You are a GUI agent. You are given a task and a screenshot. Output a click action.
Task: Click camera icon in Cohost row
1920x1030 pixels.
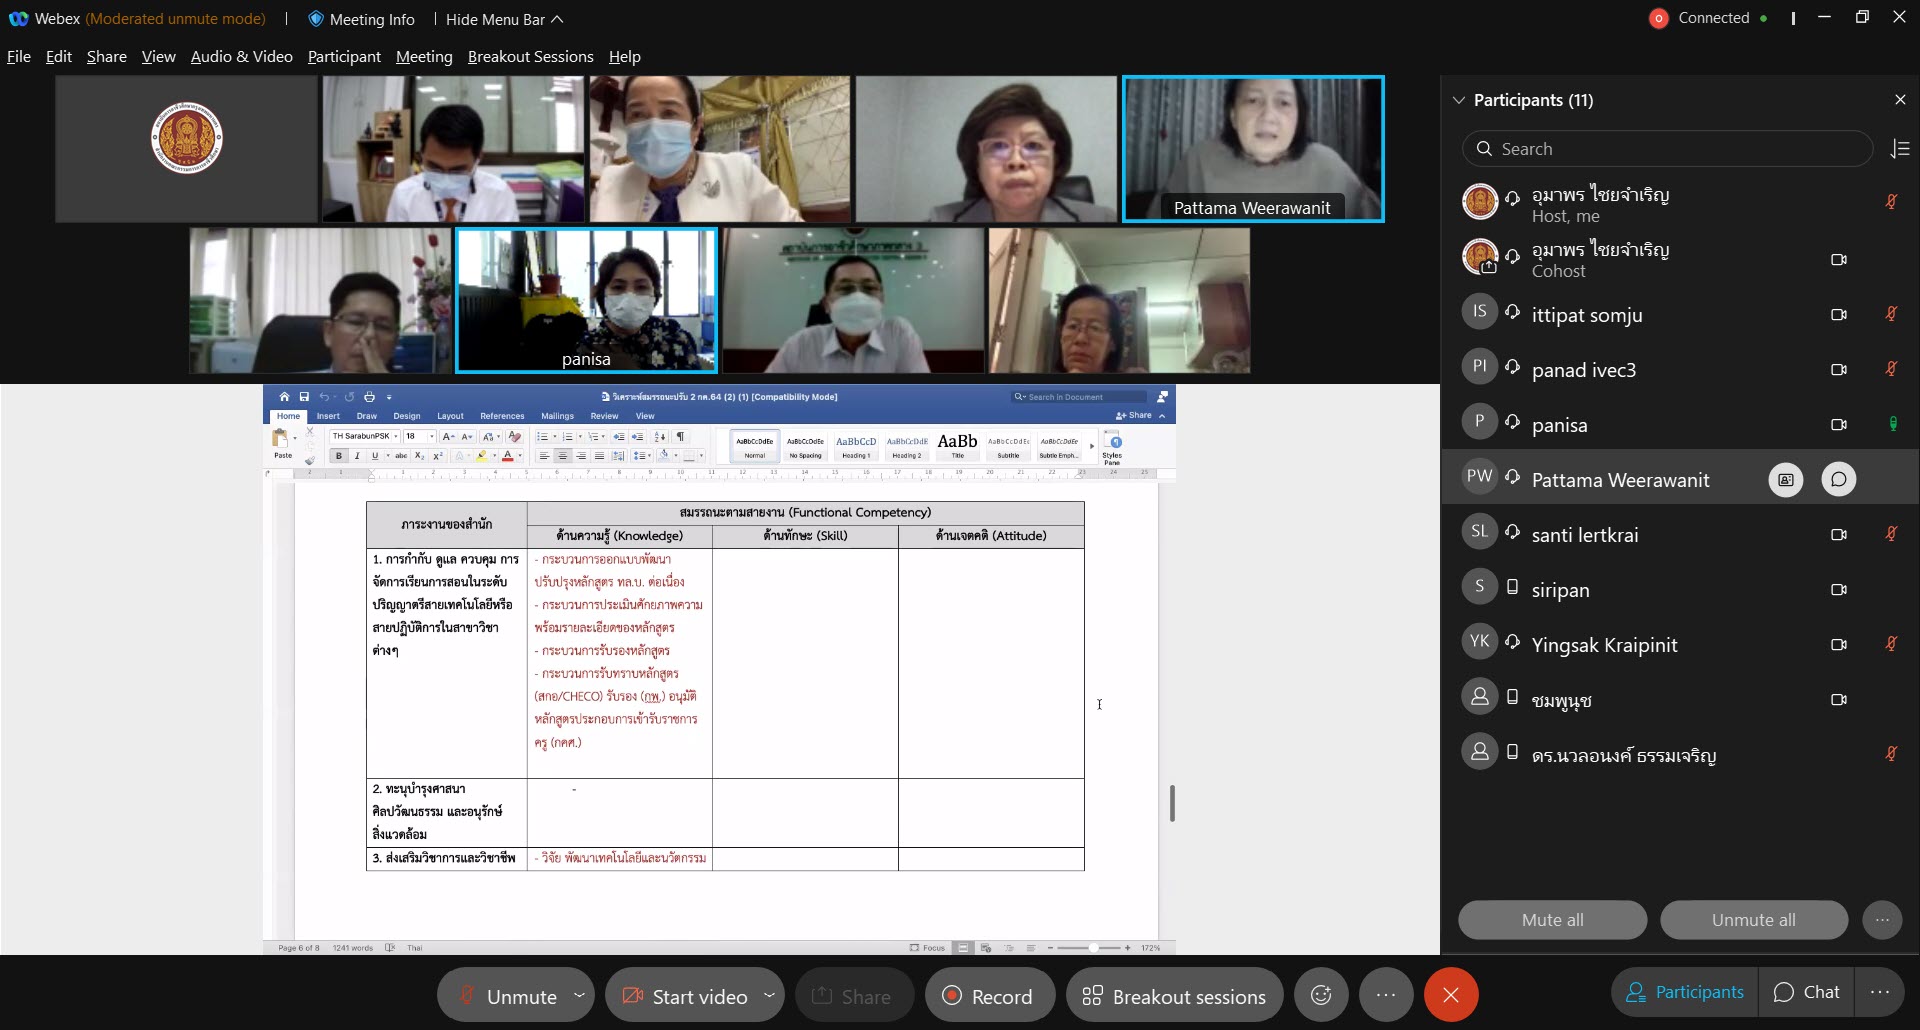[x=1838, y=260]
